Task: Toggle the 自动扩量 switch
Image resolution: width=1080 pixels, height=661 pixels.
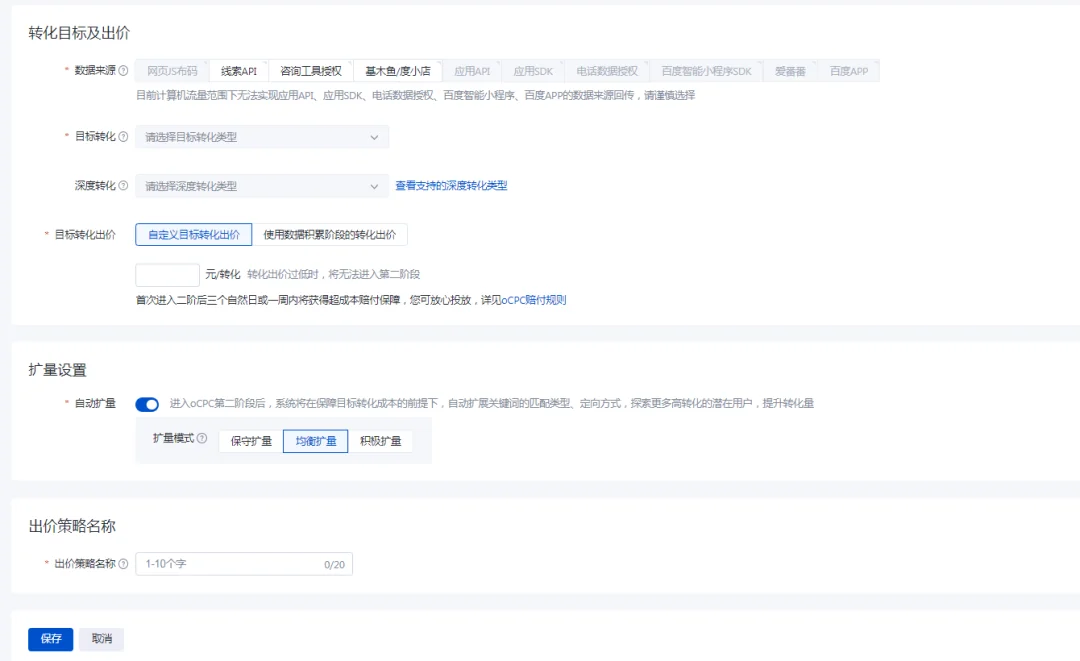Action: (147, 404)
